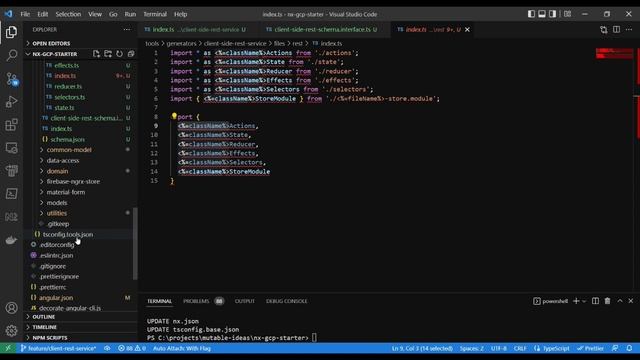Change Spaces: 2 indentation setting
640x360 pixels.
[x=471, y=348]
